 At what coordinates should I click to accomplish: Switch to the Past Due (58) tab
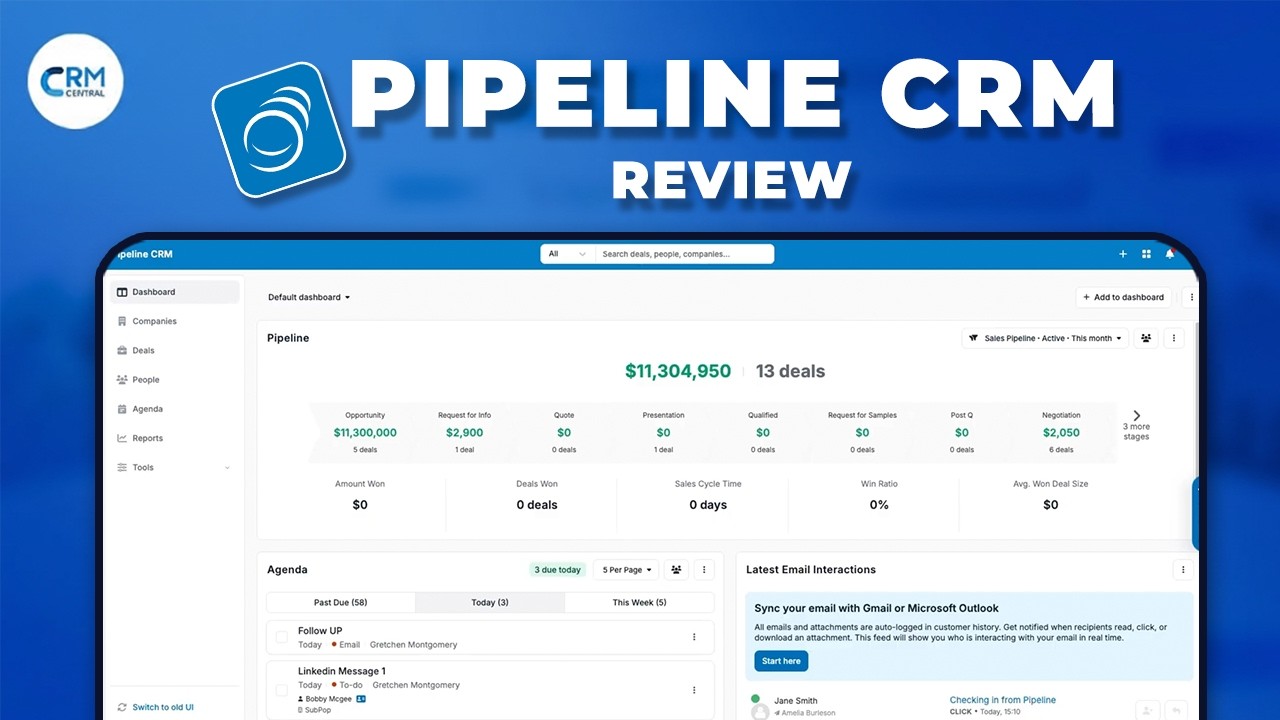click(x=340, y=602)
